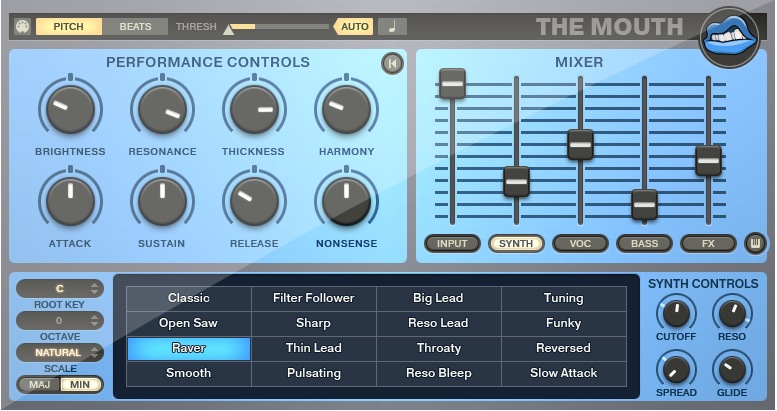This screenshot has width=777, height=411.
Task: Pick the Slow Attack preset
Action: tap(564, 373)
